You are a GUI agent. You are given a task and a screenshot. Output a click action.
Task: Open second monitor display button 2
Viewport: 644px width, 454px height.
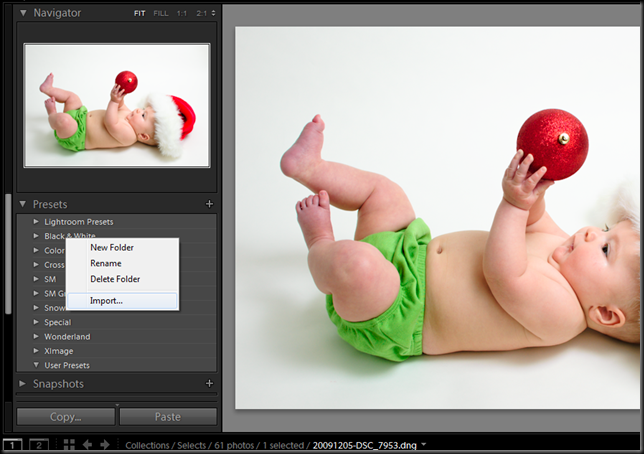point(39,445)
